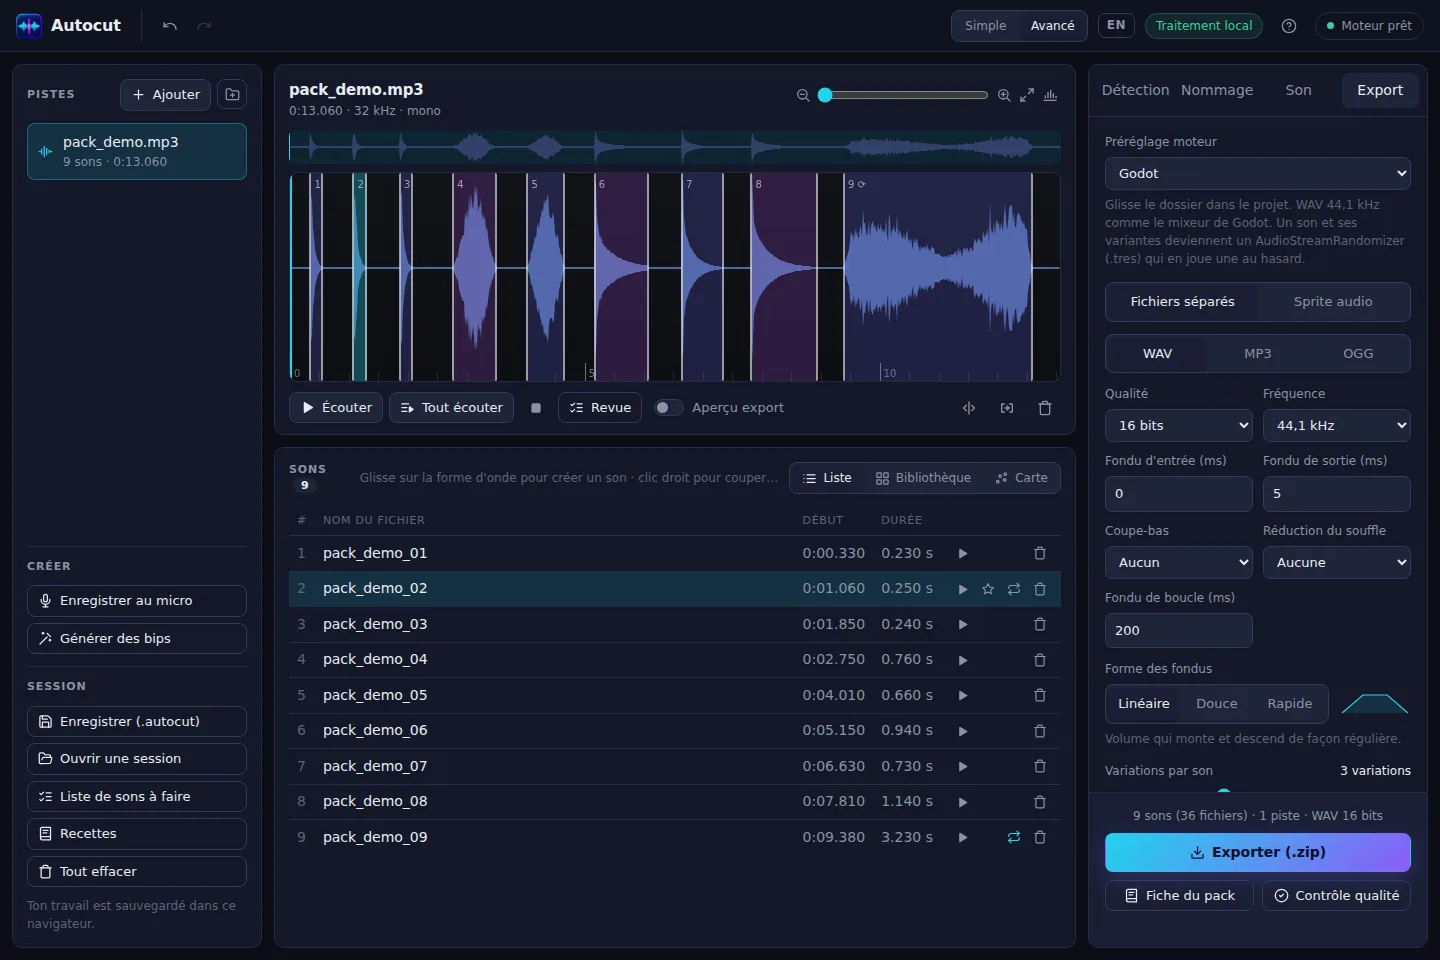Screen dimensions: 1440x960
Task: Click Enregistrer au micro
Action: click(x=137, y=601)
